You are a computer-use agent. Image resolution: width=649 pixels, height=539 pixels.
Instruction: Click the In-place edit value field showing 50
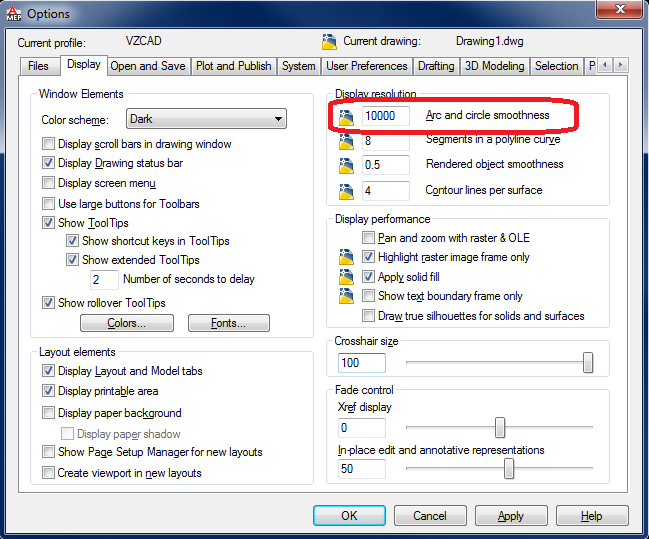(x=362, y=469)
